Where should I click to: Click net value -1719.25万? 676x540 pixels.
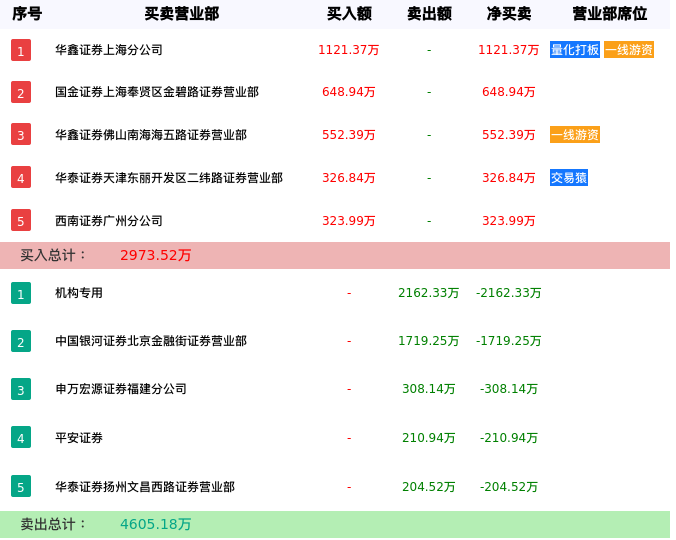point(509,341)
